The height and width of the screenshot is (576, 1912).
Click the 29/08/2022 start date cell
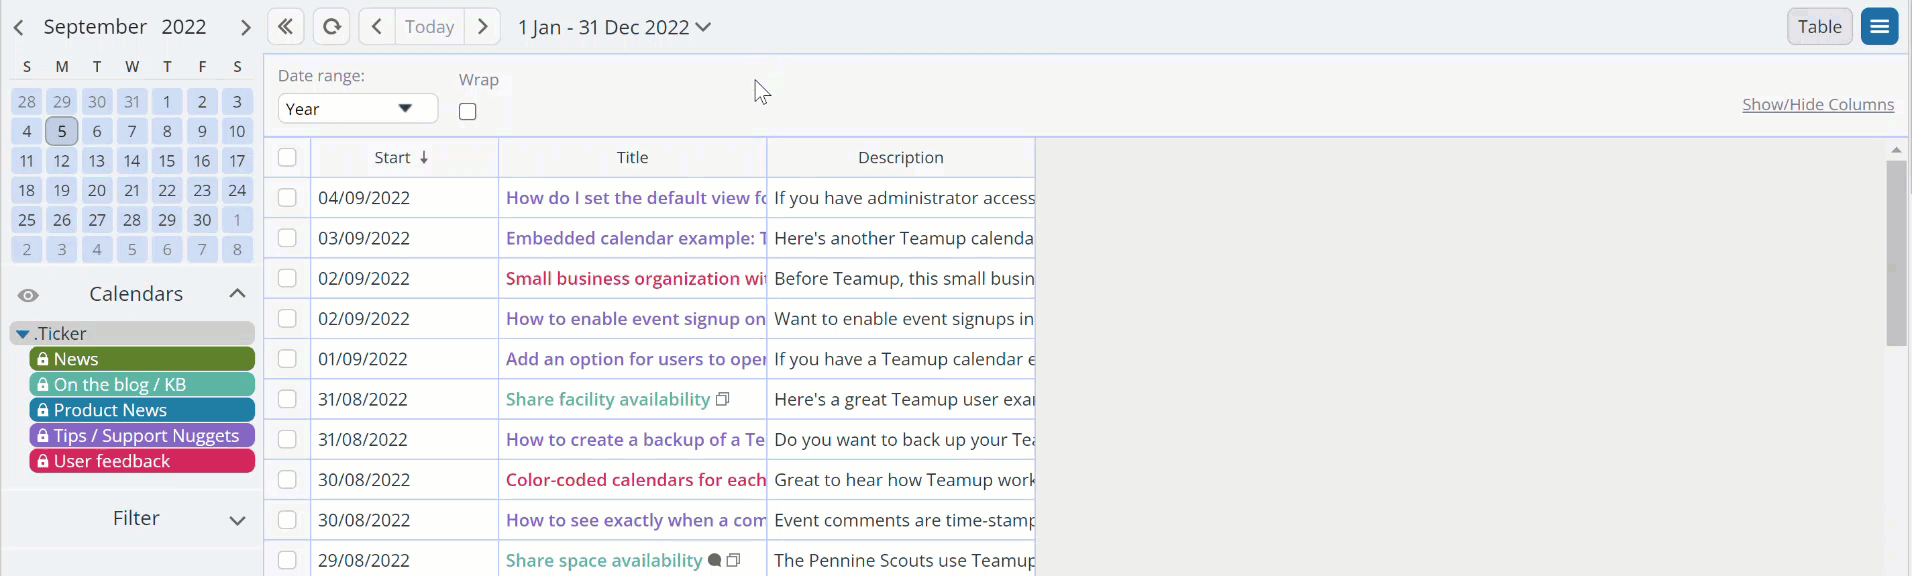click(x=405, y=560)
